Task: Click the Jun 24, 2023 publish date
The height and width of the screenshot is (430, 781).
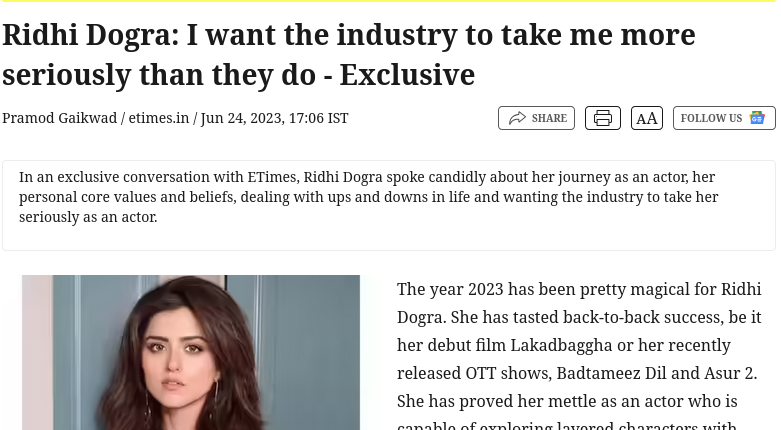Action: pyautogui.click(x=274, y=118)
